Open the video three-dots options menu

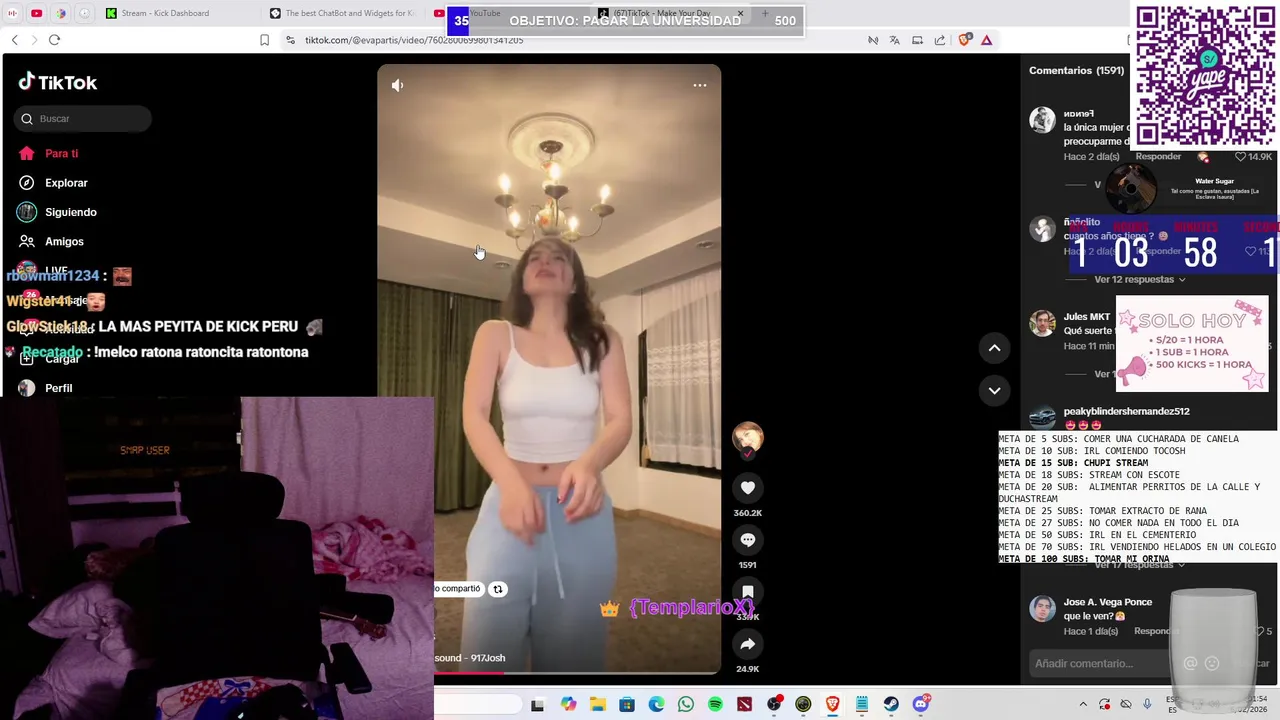[700, 85]
